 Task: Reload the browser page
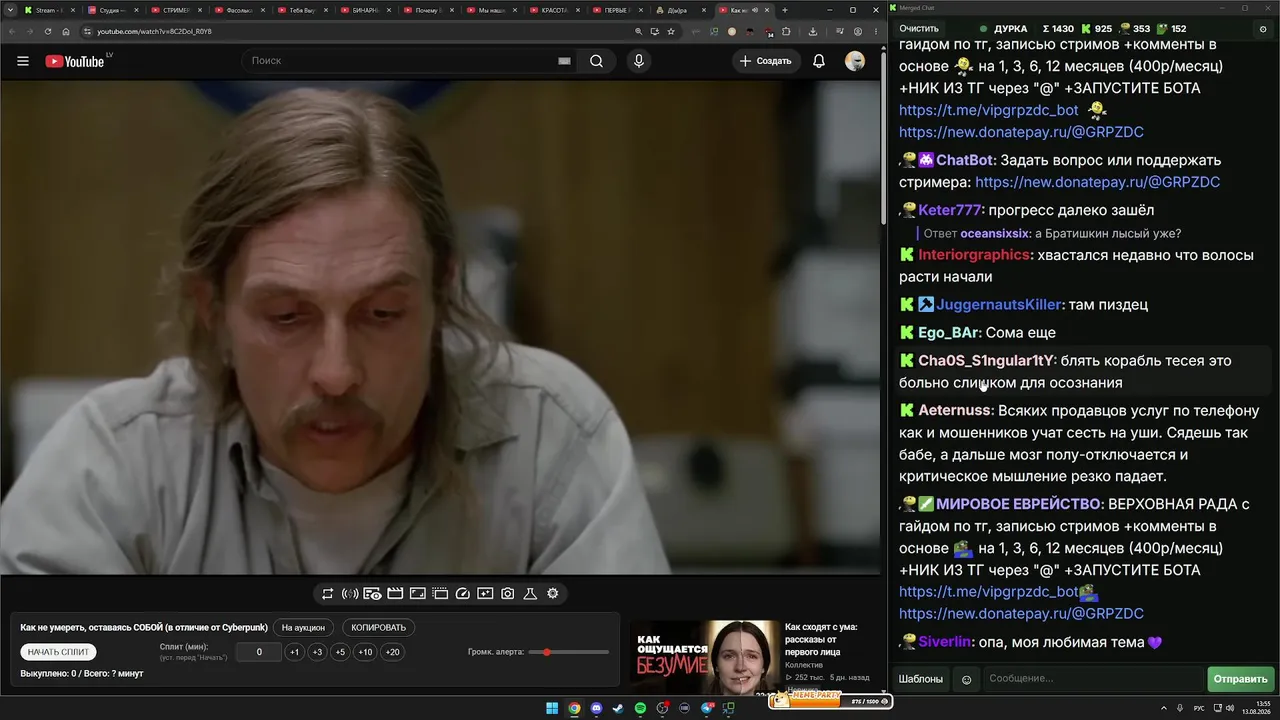[x=48, y=31]
